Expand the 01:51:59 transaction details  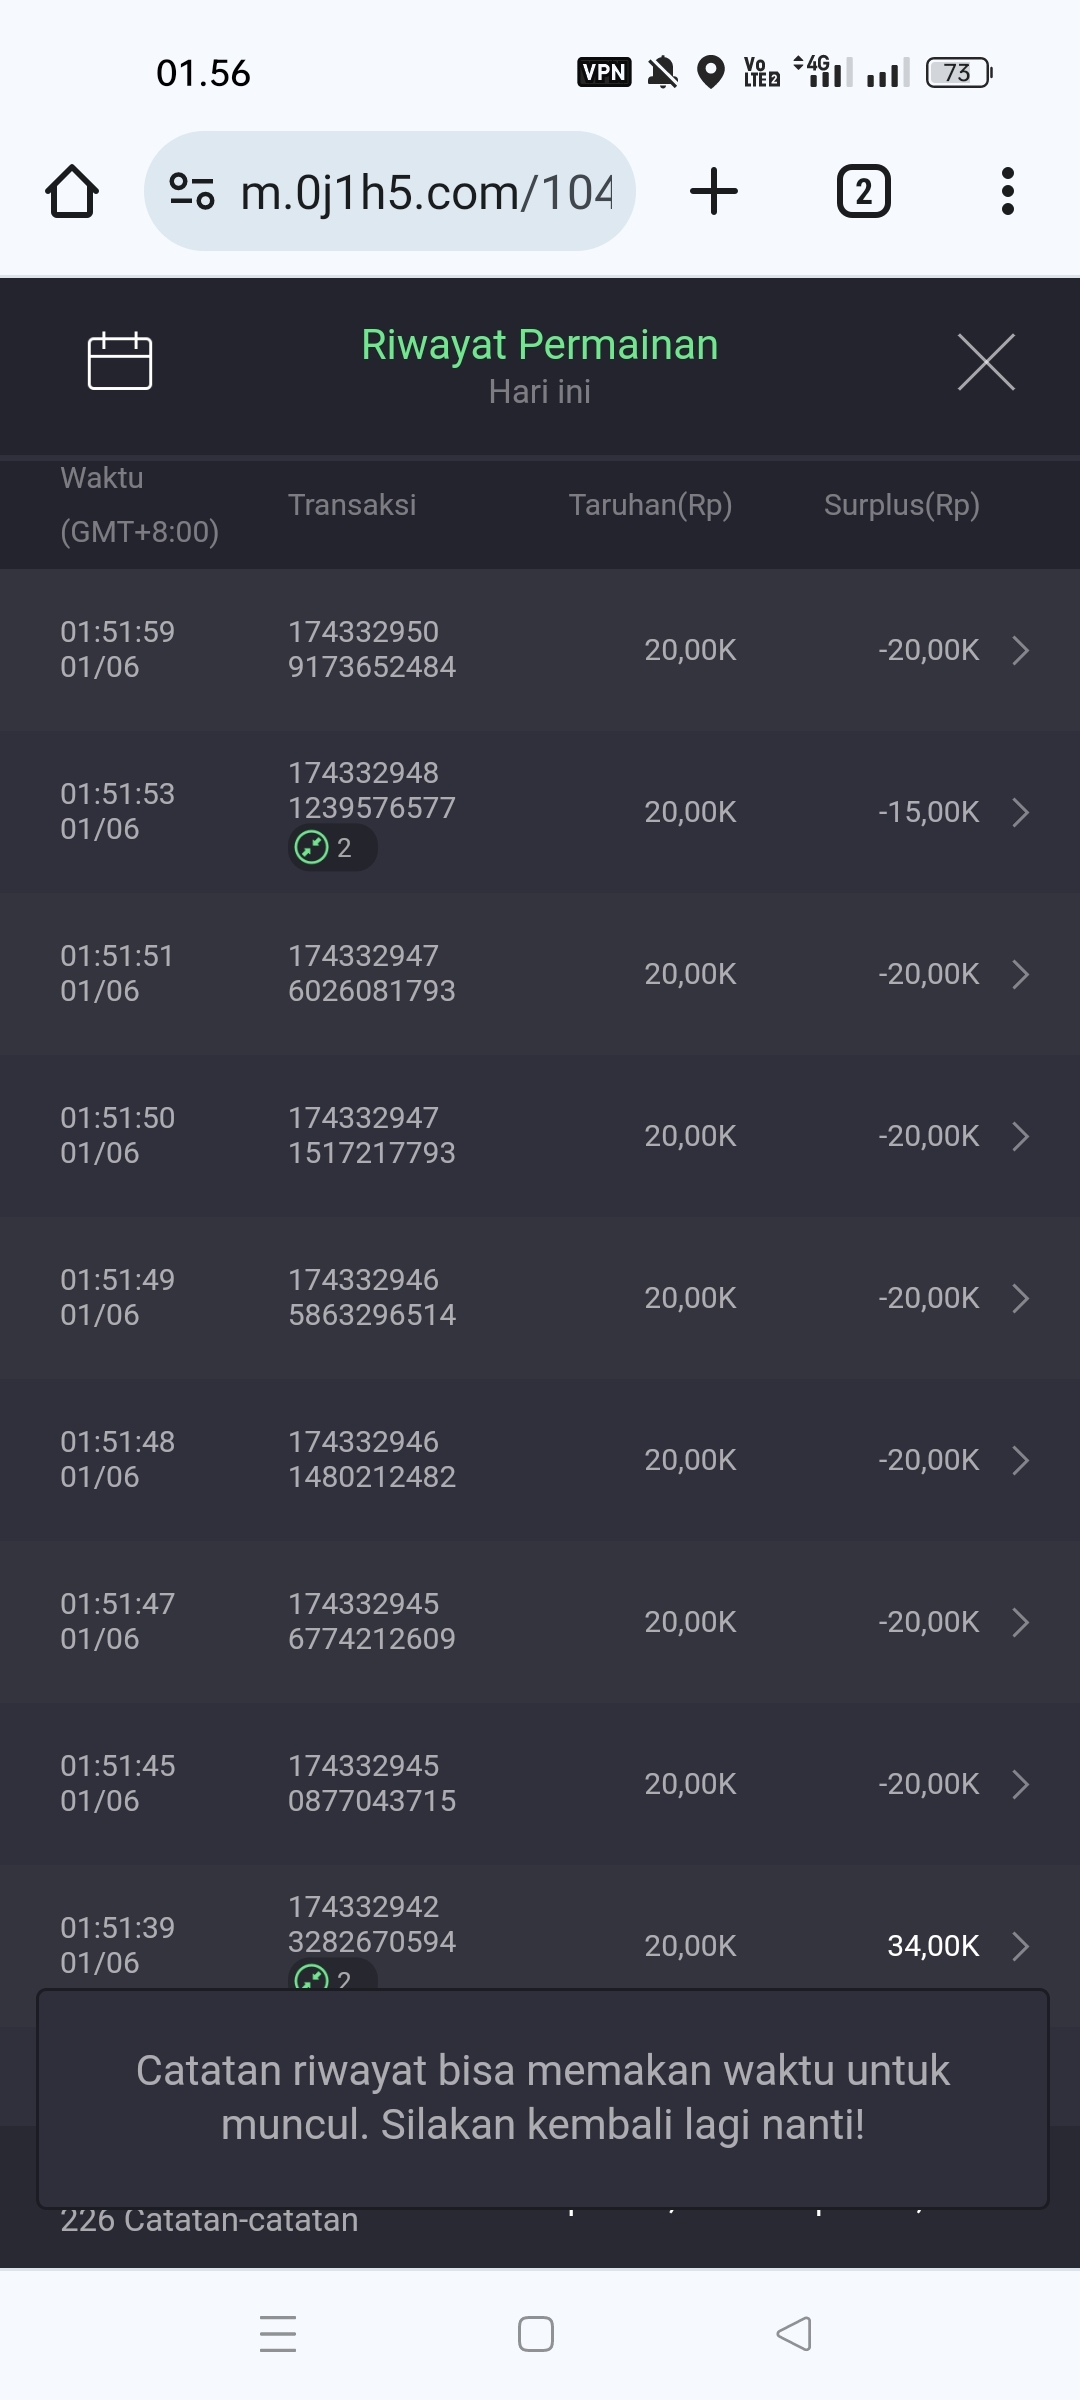click(1020, 650)
